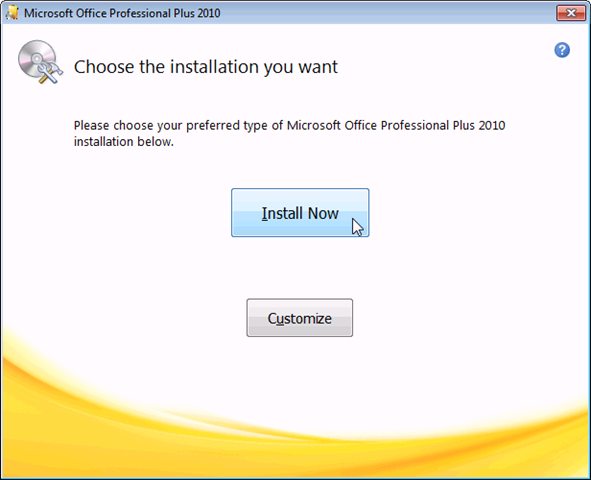
Task: Open the Customize installation options
Action: pos(300,318)
